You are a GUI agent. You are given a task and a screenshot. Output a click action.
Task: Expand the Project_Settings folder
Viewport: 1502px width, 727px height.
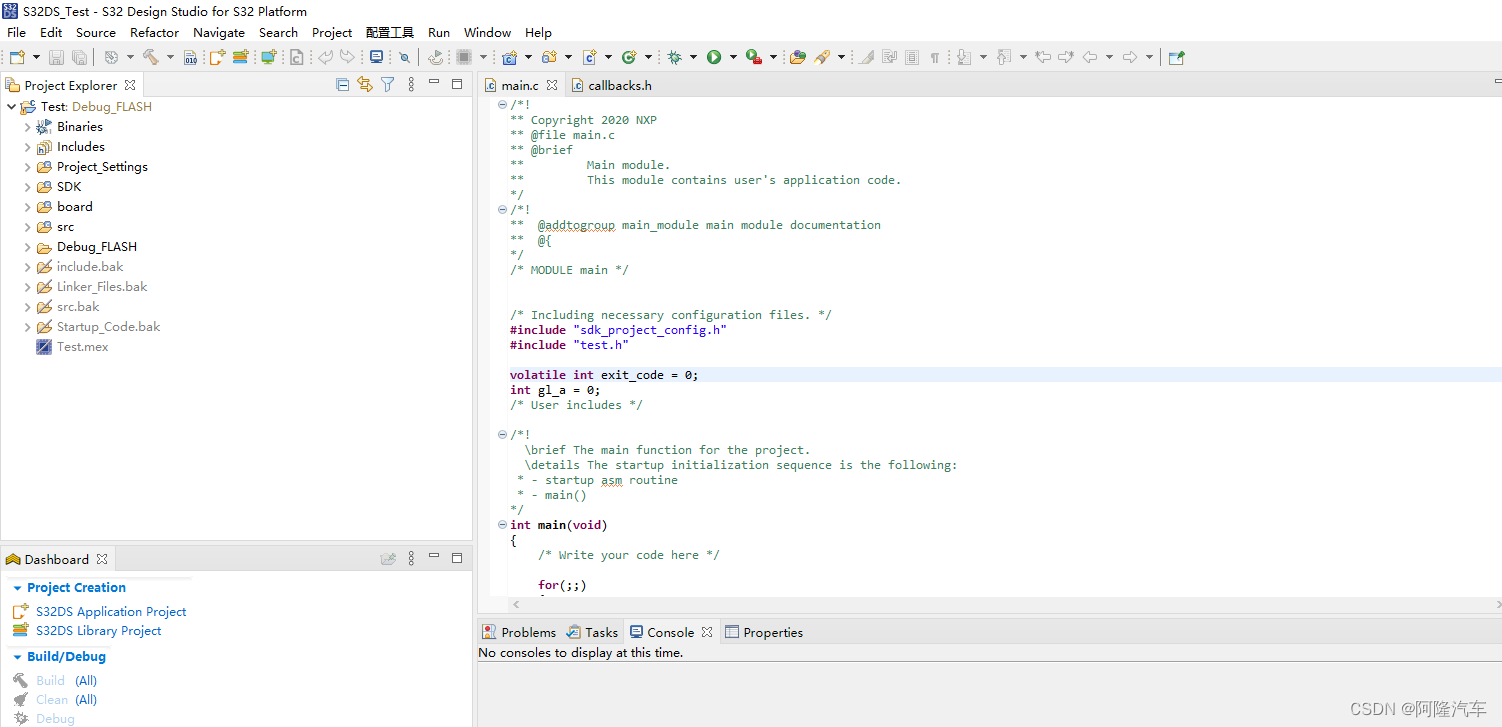click(x=27, y=167)
